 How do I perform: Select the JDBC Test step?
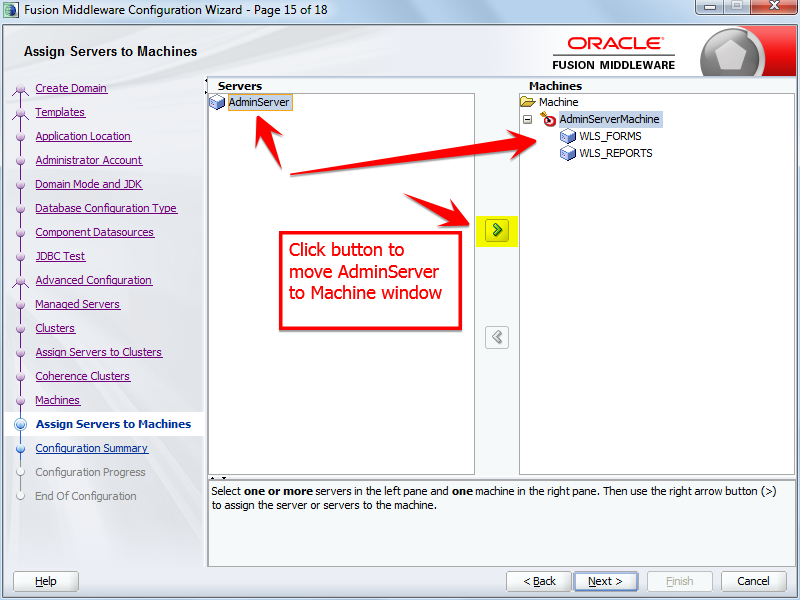click(60, 256)
